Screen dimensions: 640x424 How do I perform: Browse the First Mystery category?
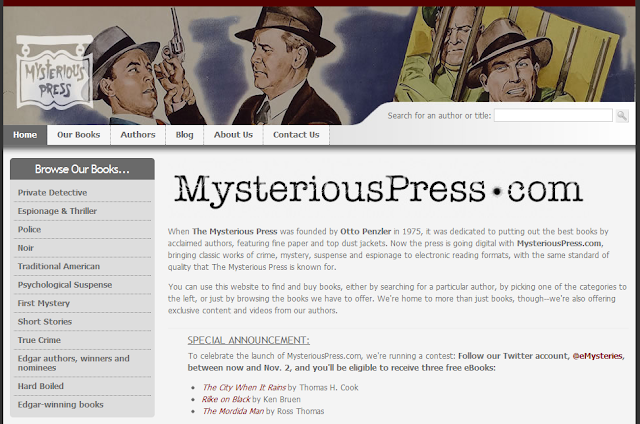tap(44, 303)
